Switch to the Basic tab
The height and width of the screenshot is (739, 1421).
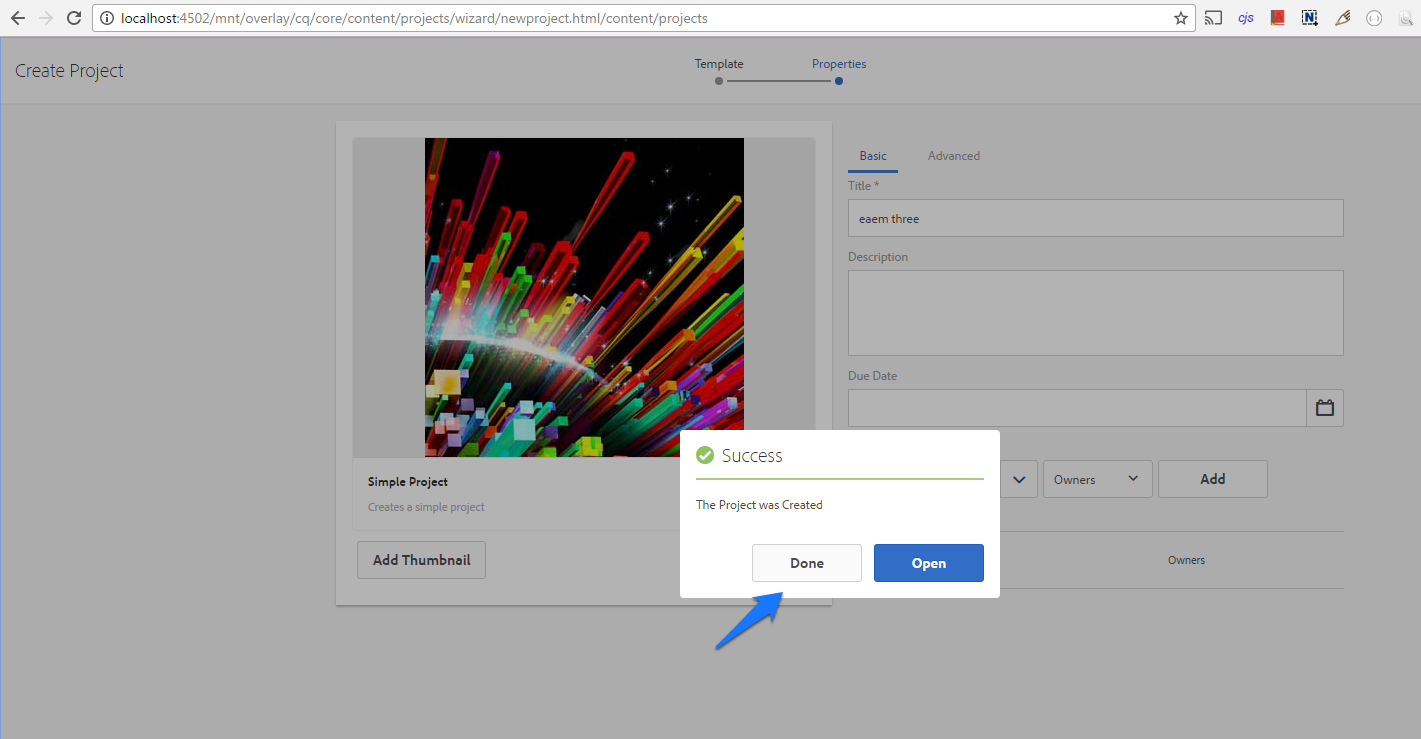click(873, 156)
